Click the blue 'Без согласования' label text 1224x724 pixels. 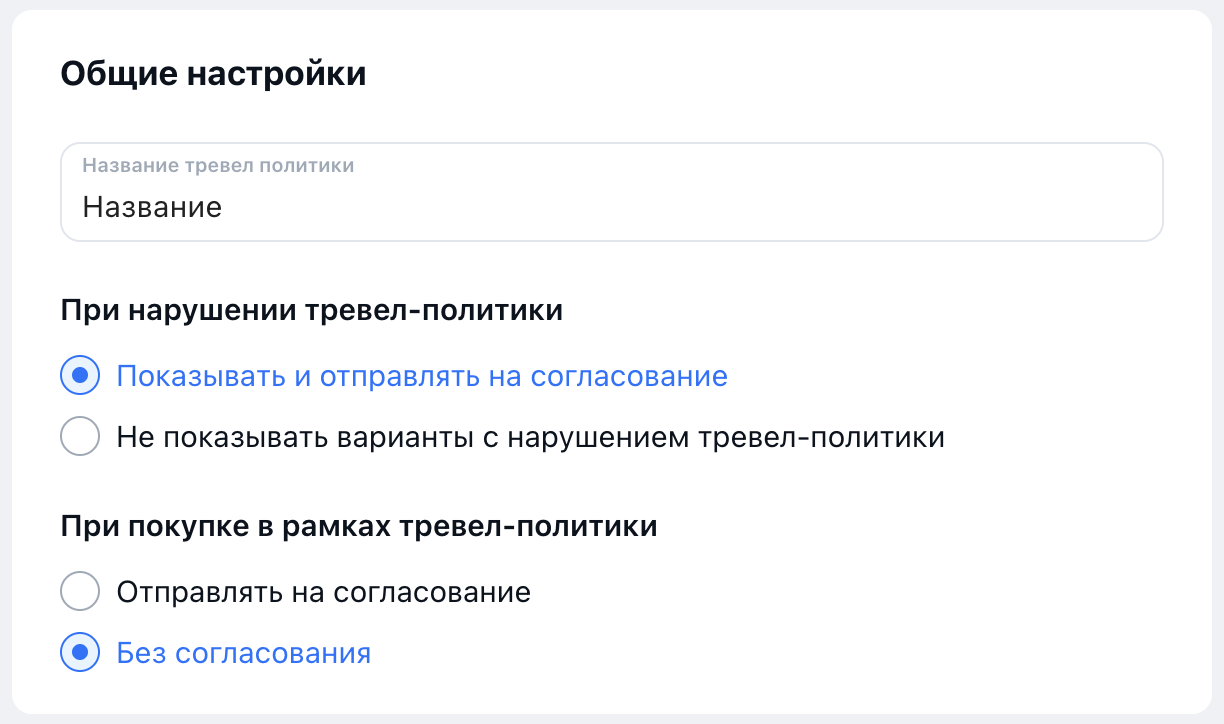(x=244, y=654)
